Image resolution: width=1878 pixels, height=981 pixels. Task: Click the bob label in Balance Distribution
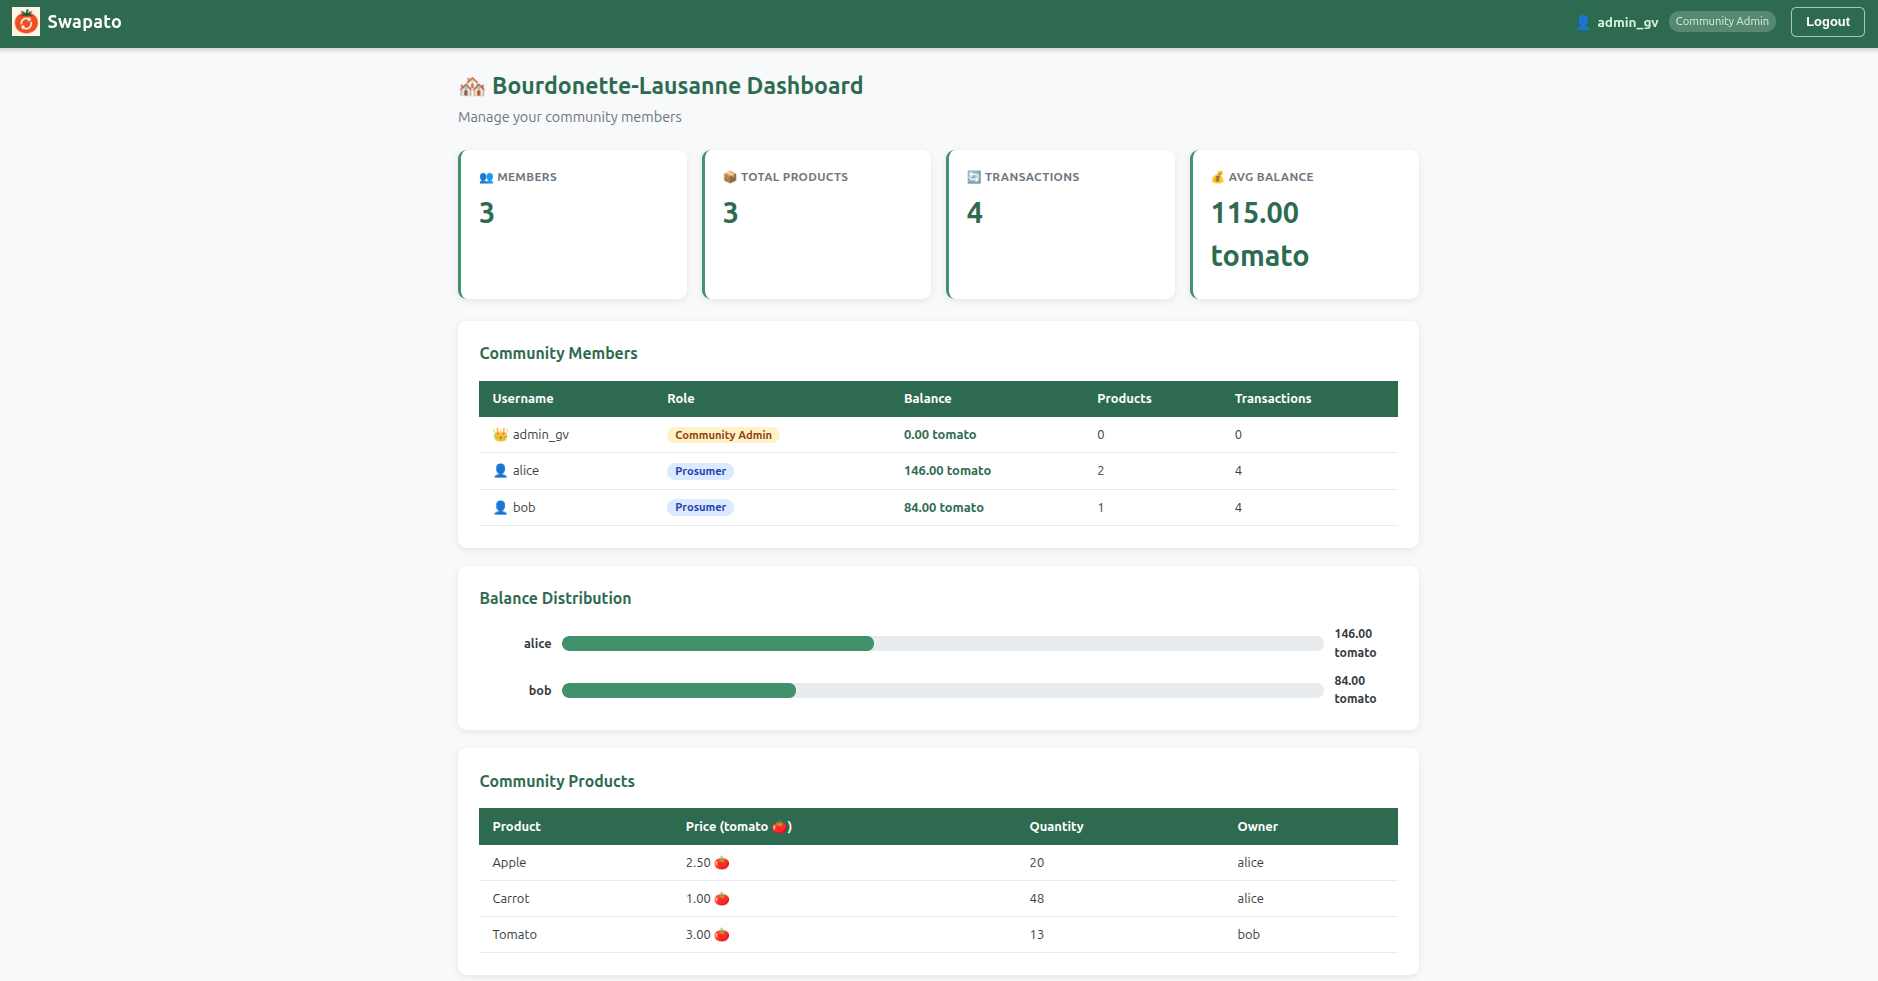(x=540, y=691)
